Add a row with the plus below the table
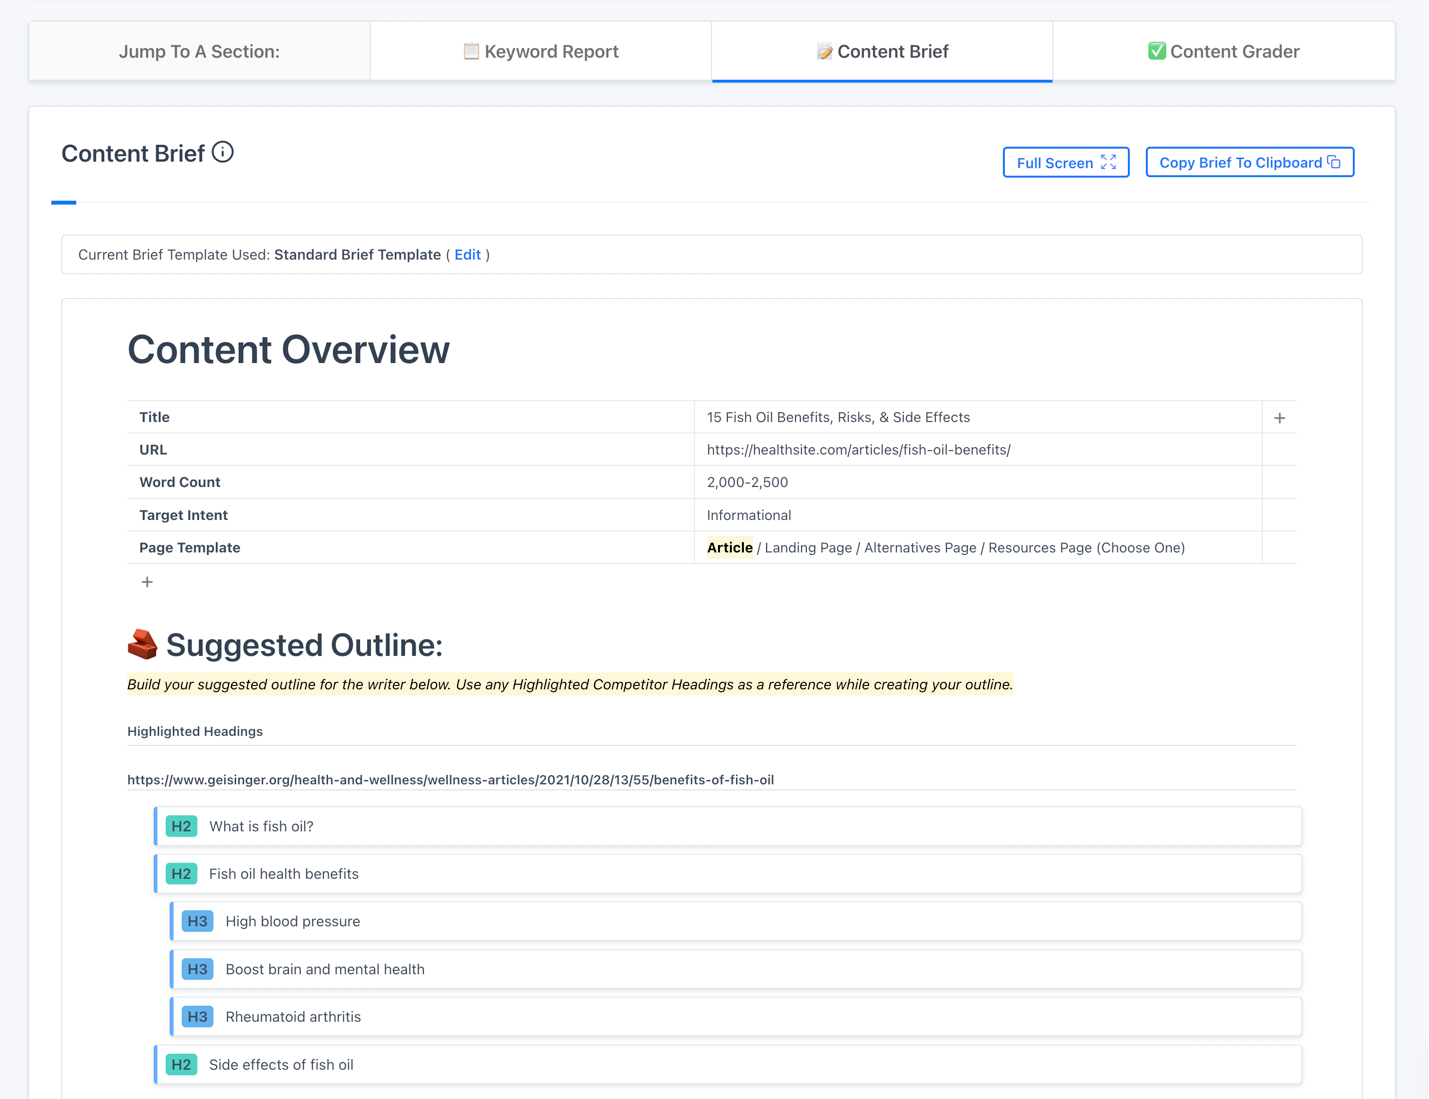The width and height of the screenshot is (1429, 1099). 147,582
